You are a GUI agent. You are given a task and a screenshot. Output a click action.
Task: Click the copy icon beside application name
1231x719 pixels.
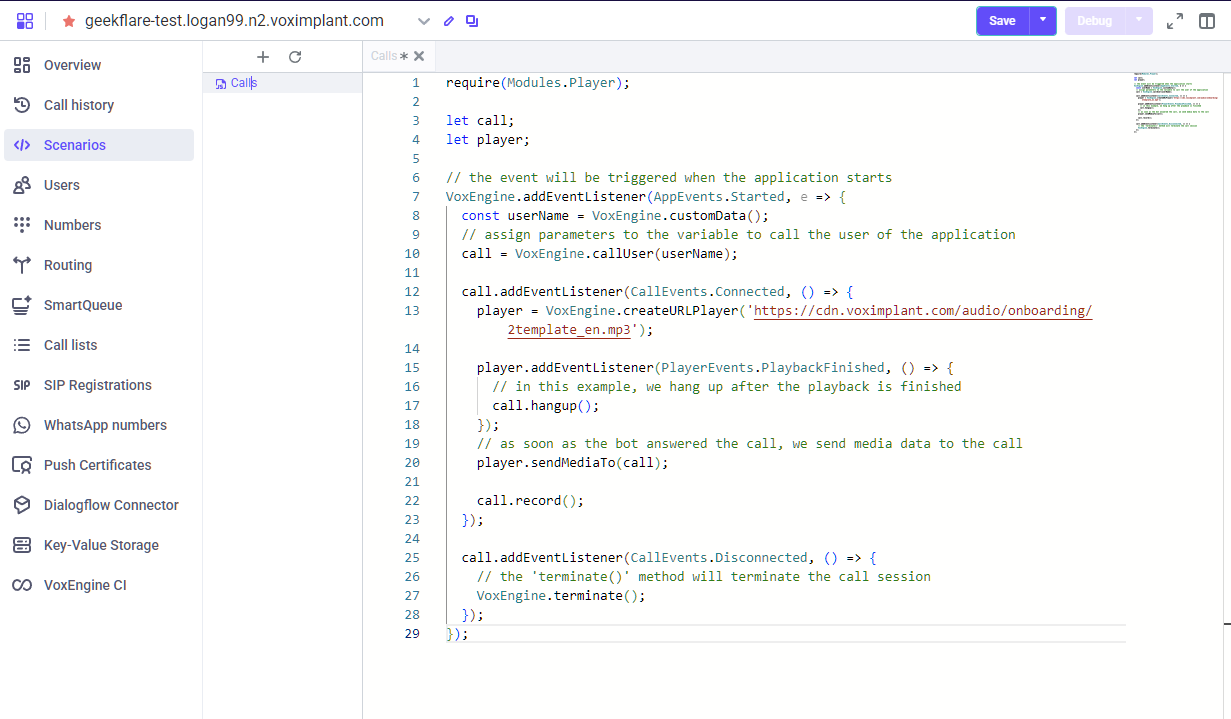[472, 21]
